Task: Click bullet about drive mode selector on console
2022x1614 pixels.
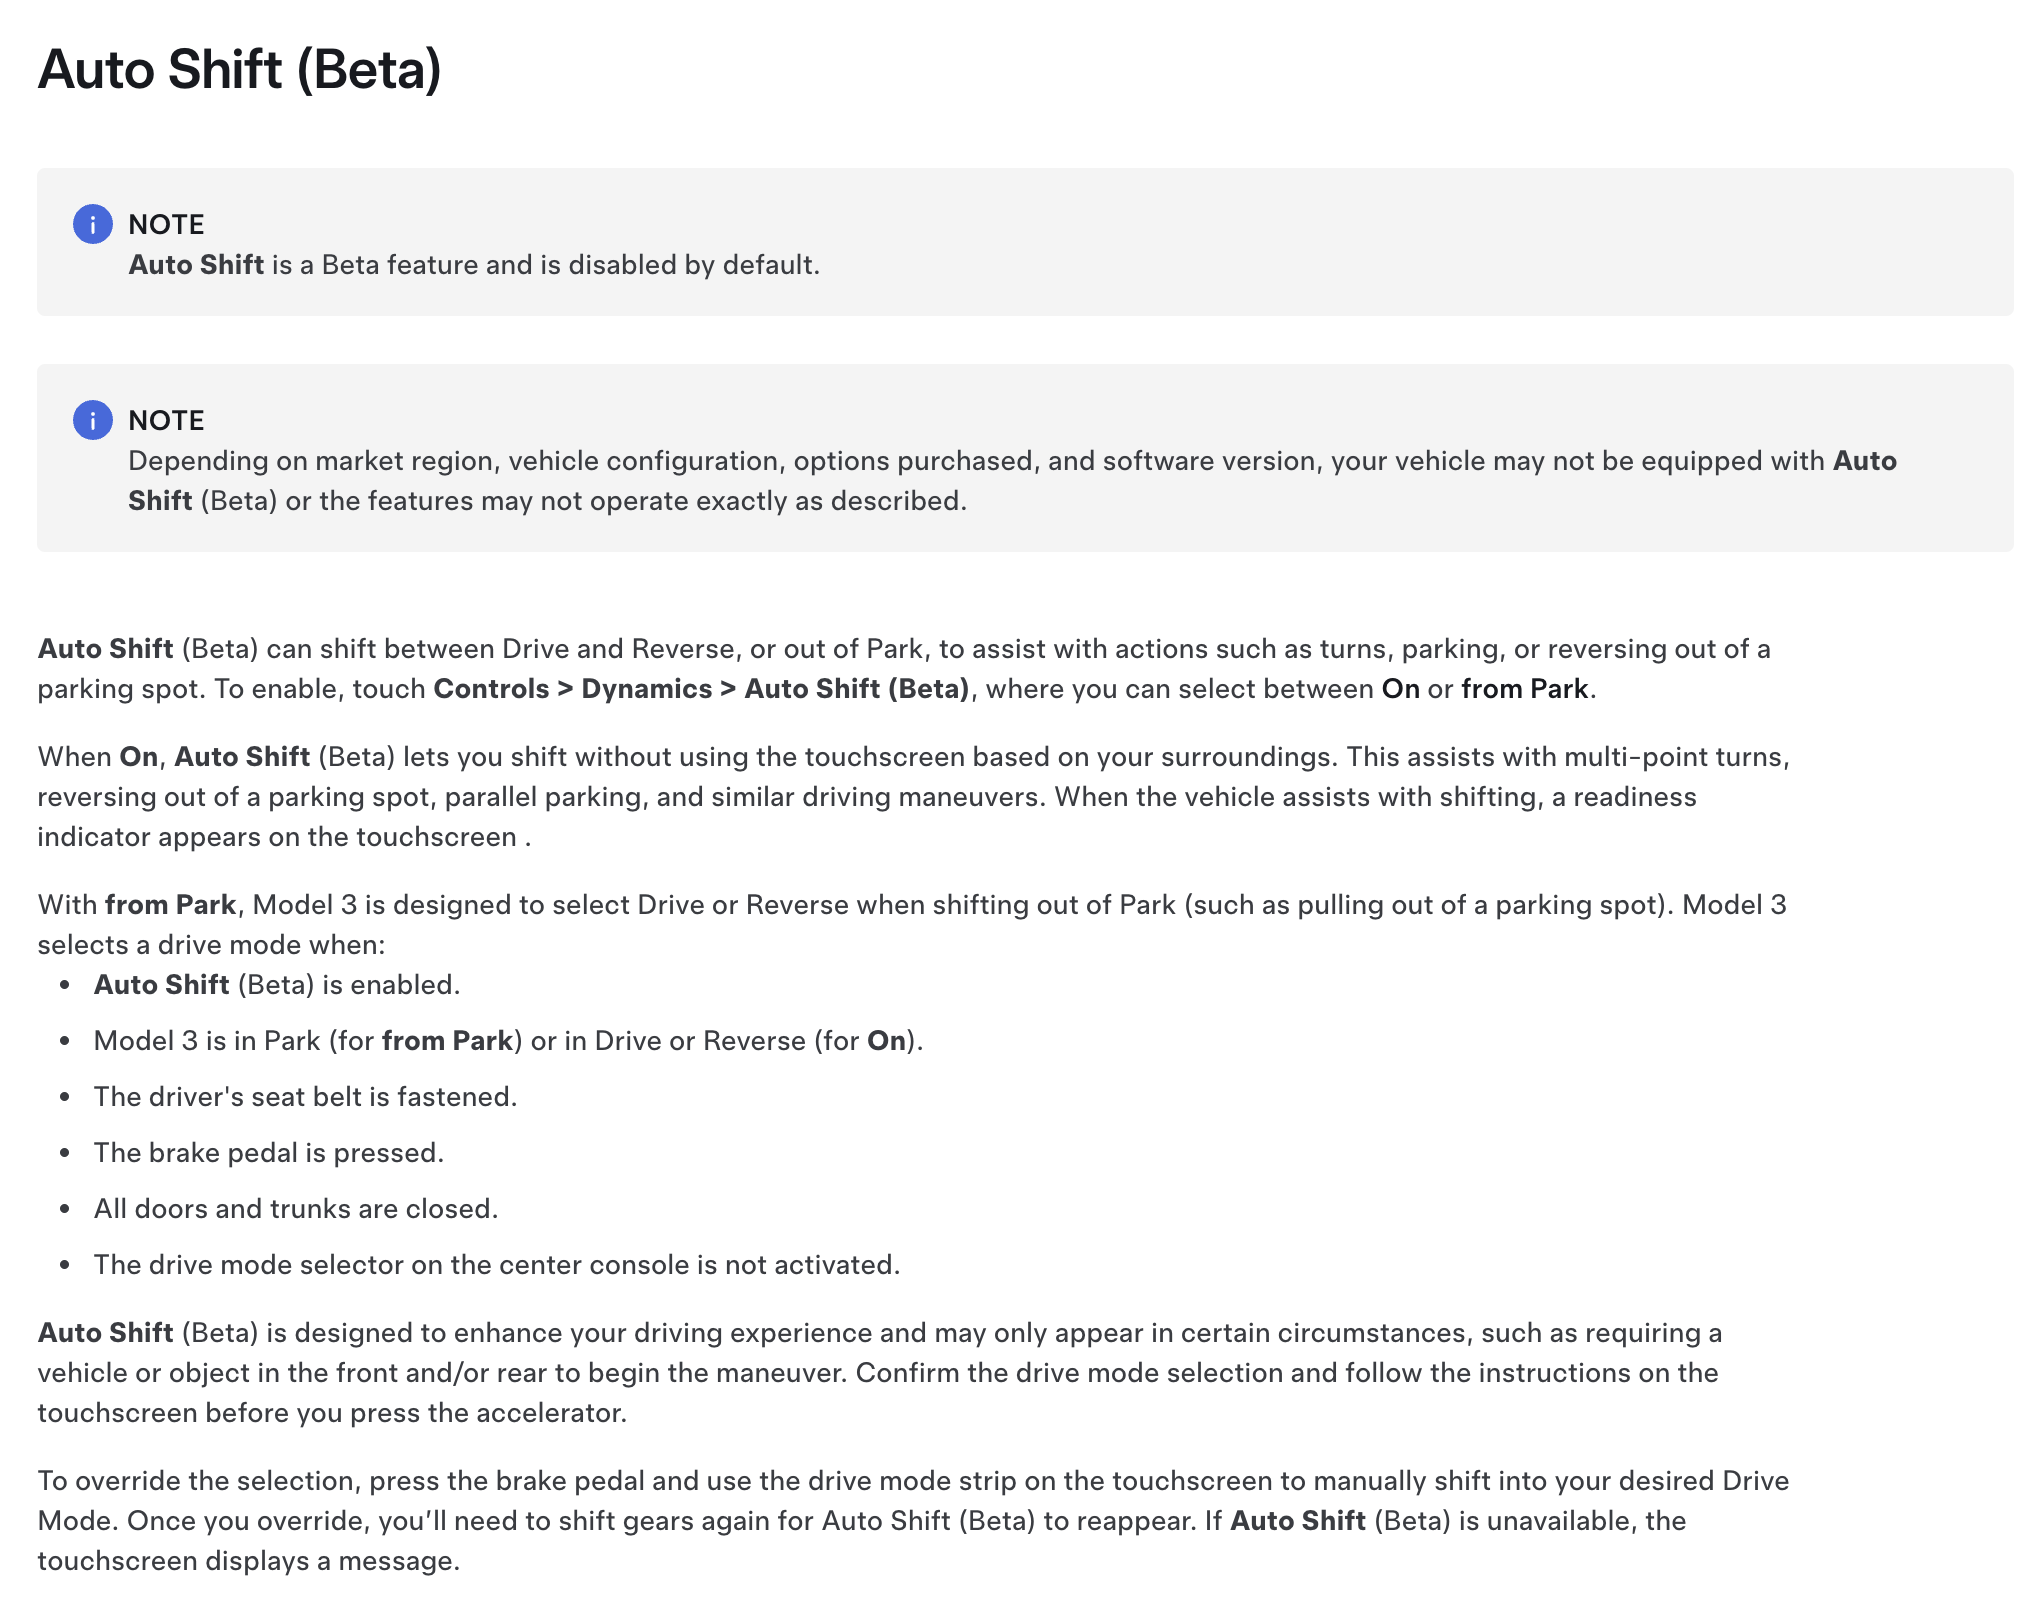Action: (x=497, y=1265)
